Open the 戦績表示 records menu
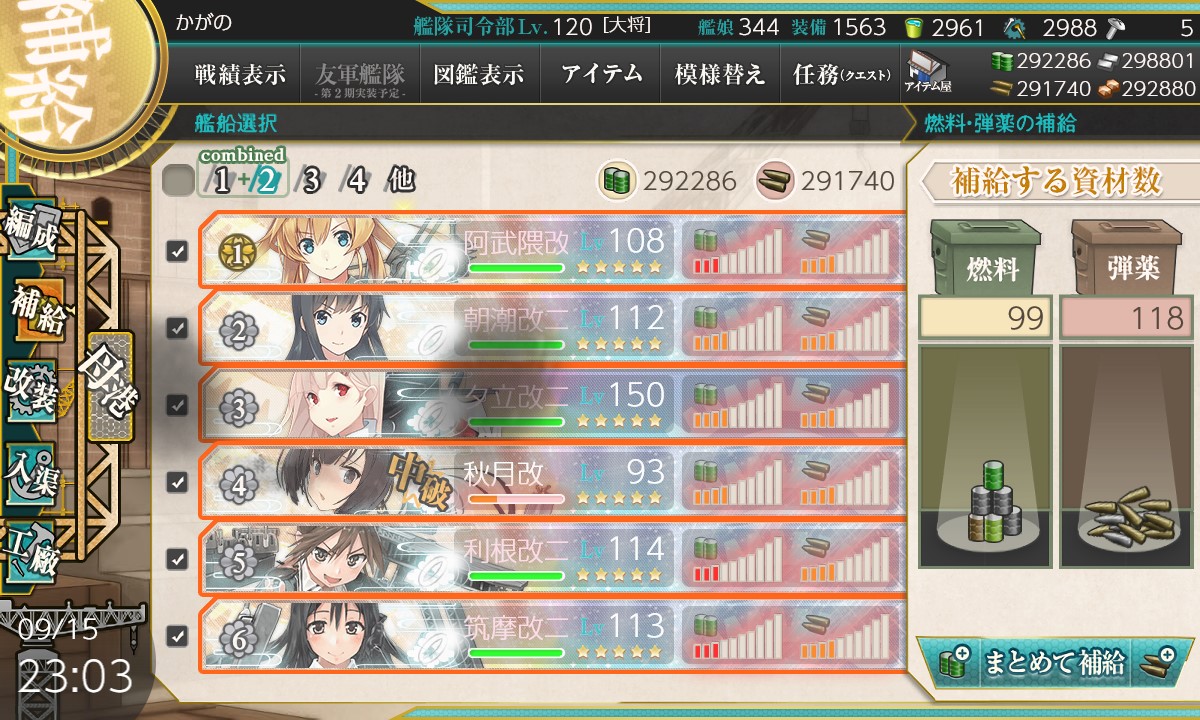This screenshot has height=720, width=1200. [x=240, y=74]
